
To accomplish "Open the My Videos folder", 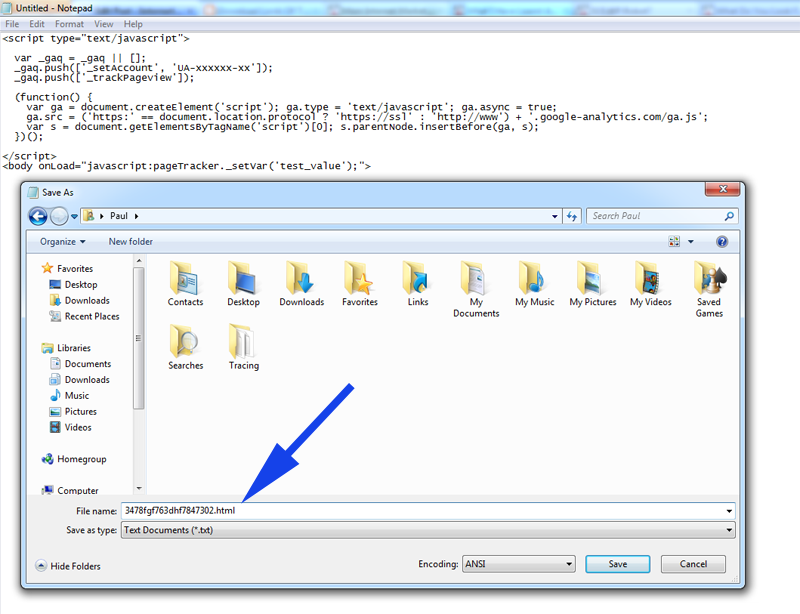I will pos(651,284).
